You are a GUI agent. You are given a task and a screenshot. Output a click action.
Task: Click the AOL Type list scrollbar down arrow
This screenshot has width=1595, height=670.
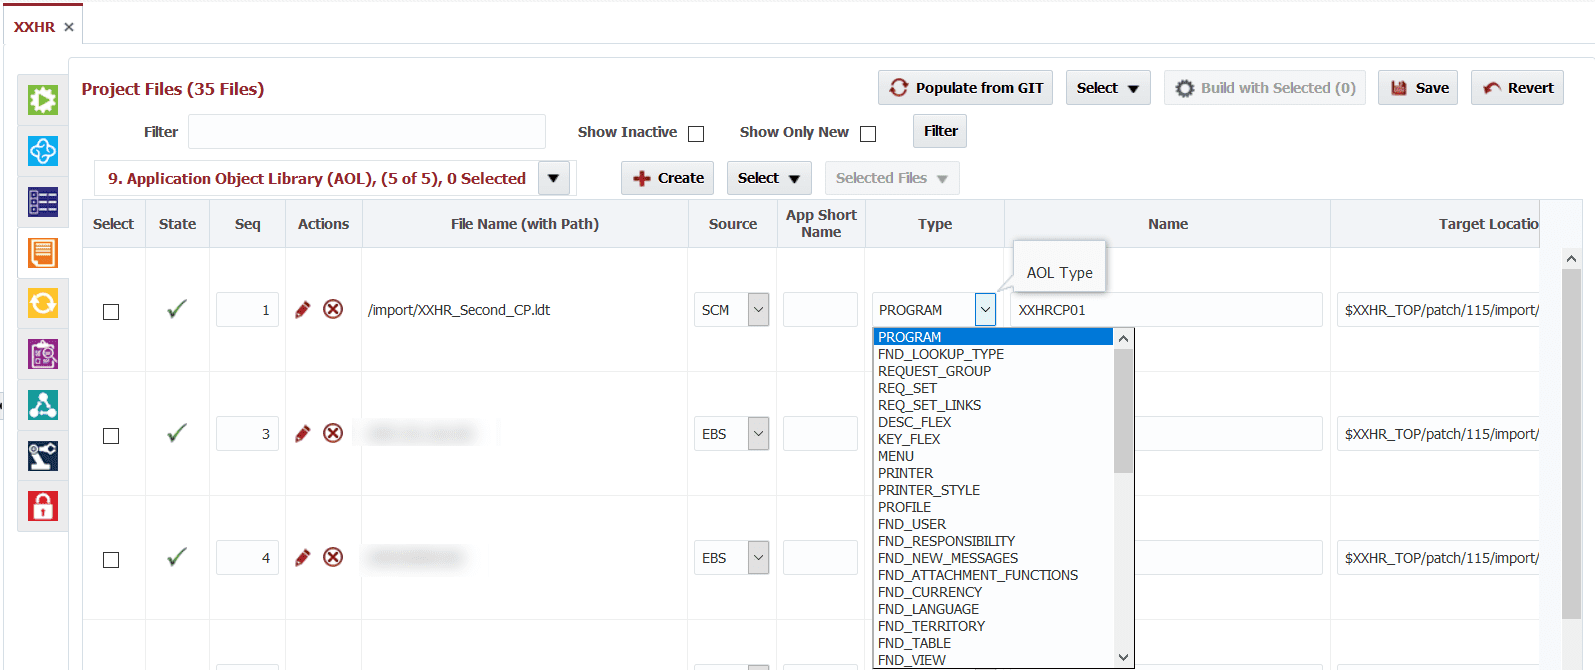coord(1124,657)
